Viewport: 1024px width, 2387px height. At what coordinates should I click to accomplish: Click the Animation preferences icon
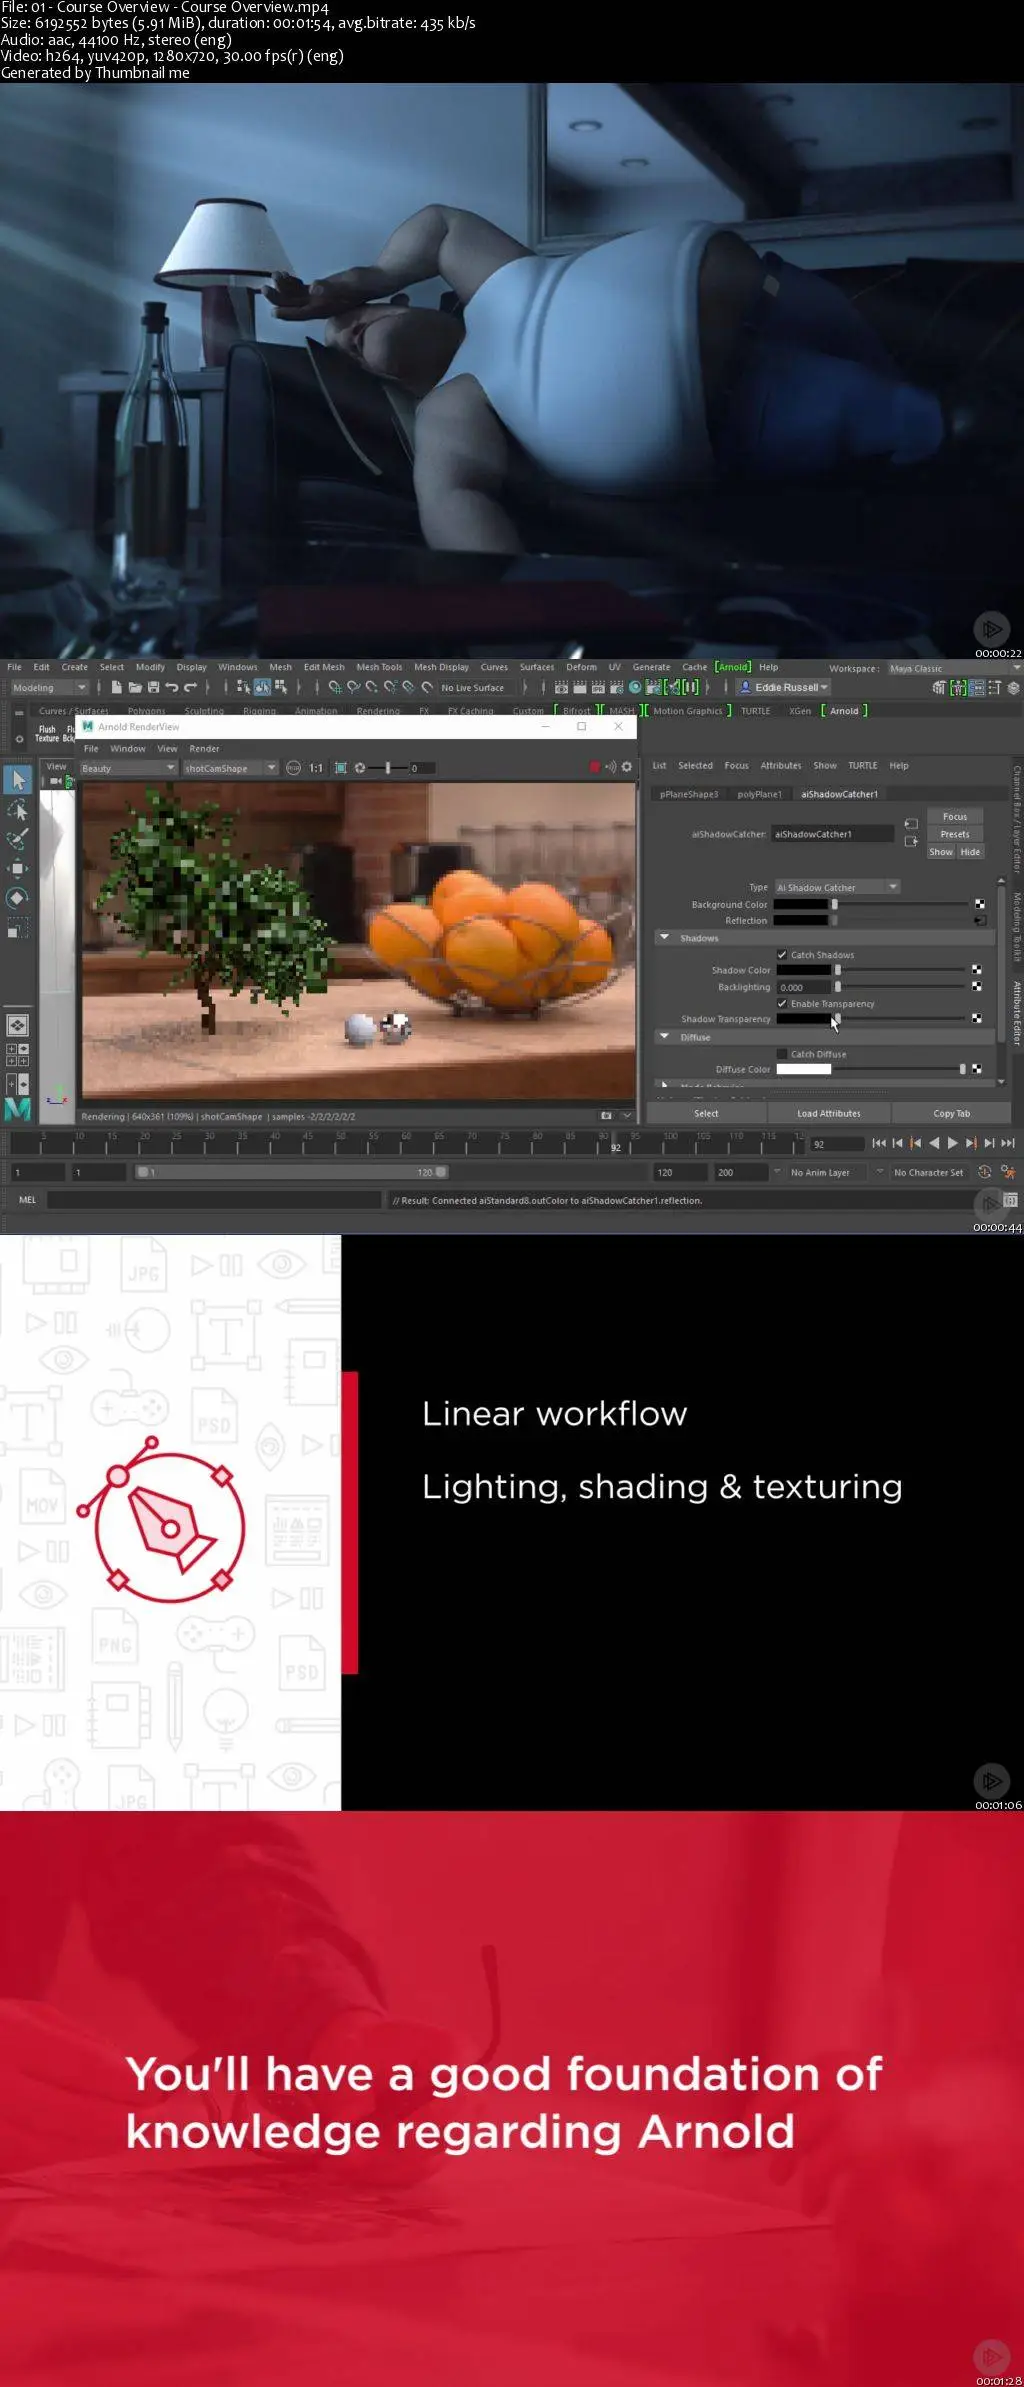(x=1007, y=1172)
